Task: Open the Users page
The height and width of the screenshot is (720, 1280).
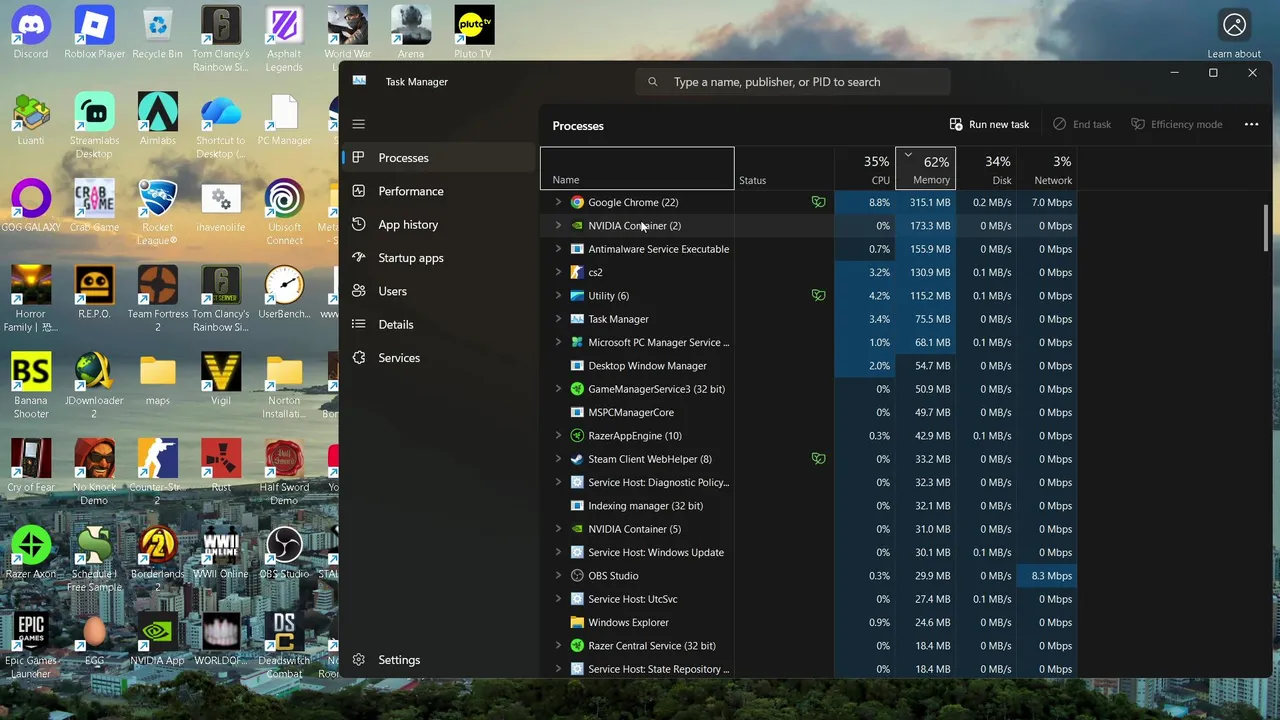Action: point(438,291)
